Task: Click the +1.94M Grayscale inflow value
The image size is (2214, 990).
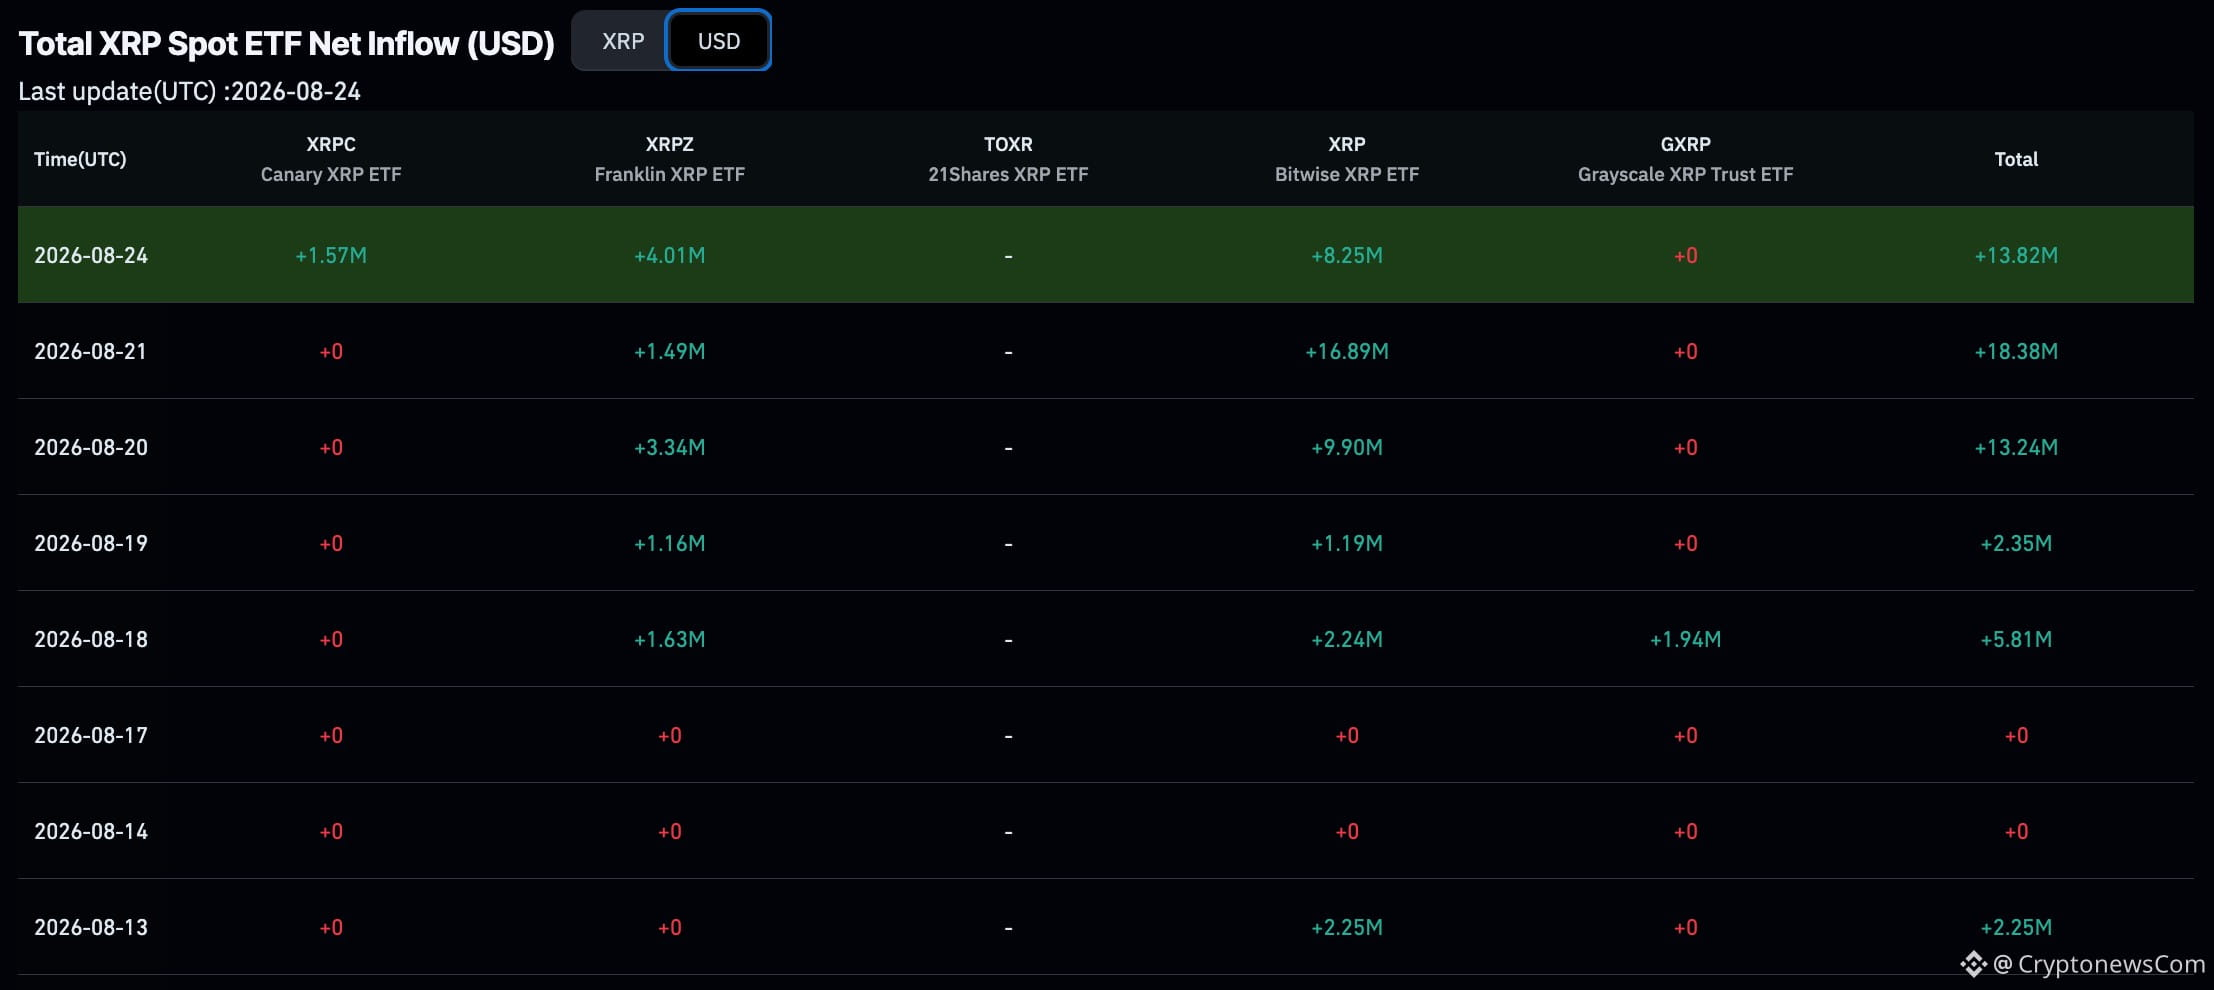Action: click(1685, 639)
